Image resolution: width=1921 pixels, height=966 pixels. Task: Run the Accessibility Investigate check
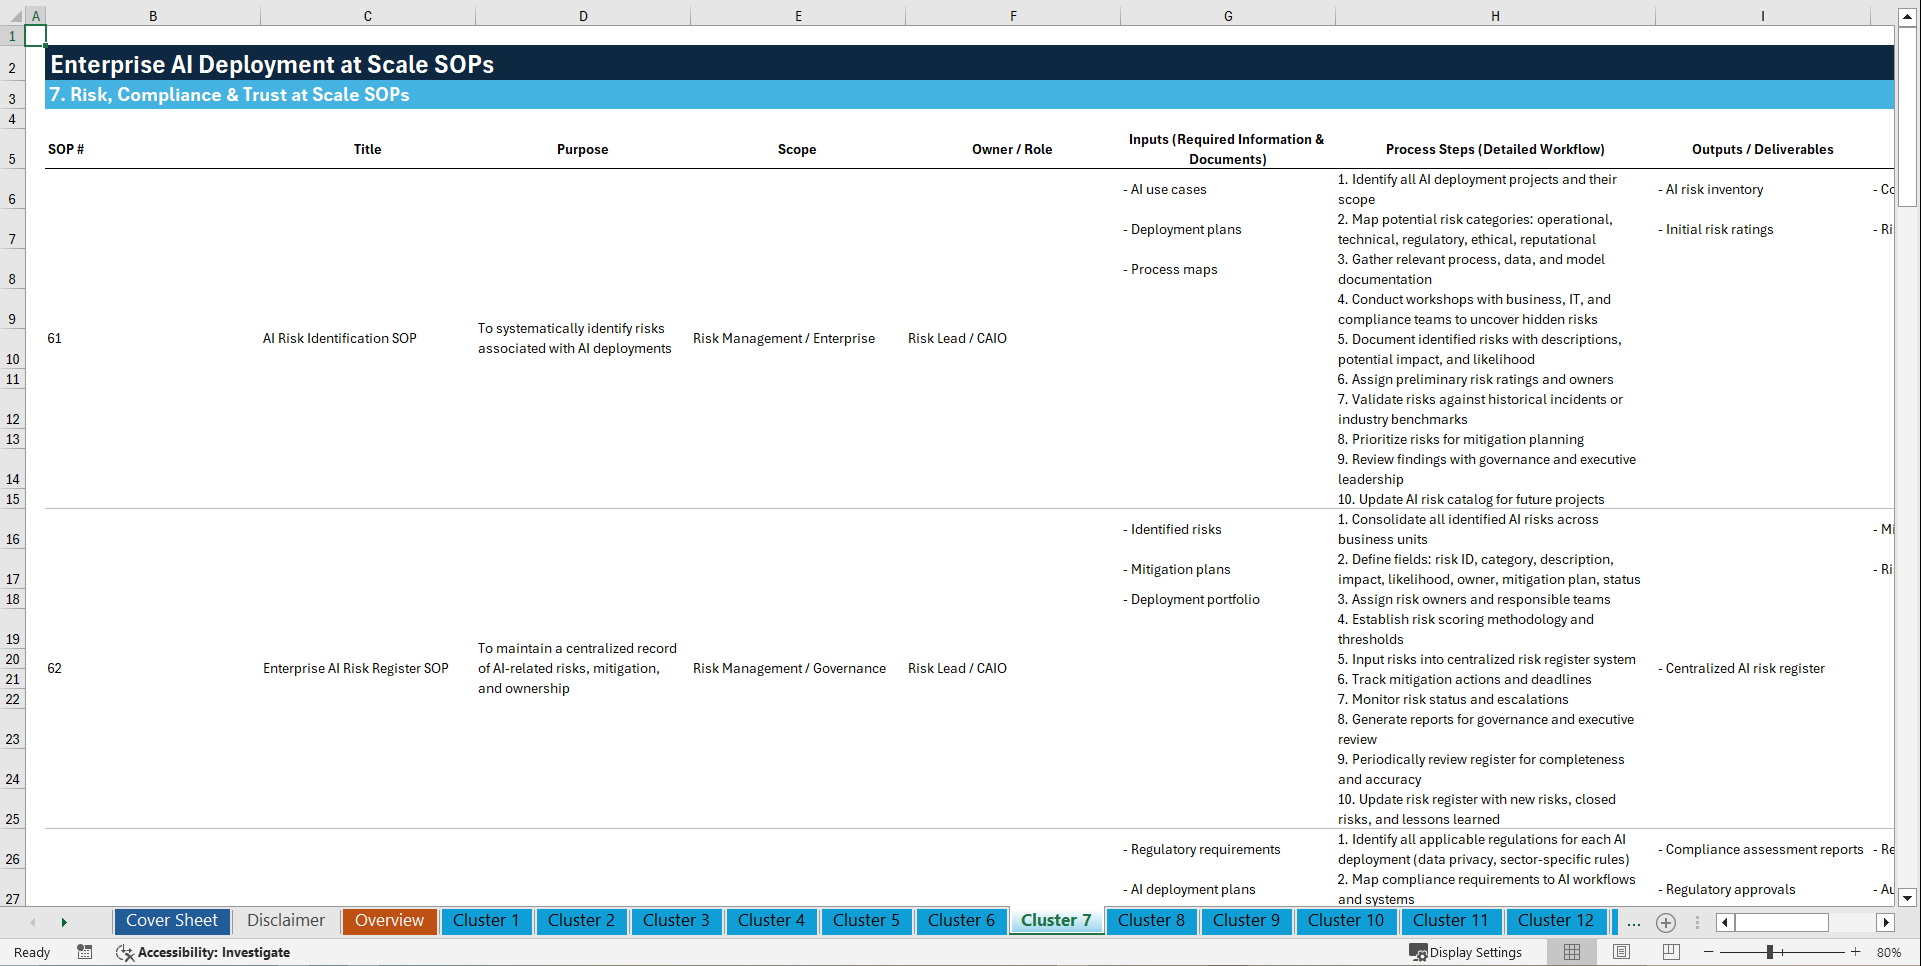pos(203,953)
